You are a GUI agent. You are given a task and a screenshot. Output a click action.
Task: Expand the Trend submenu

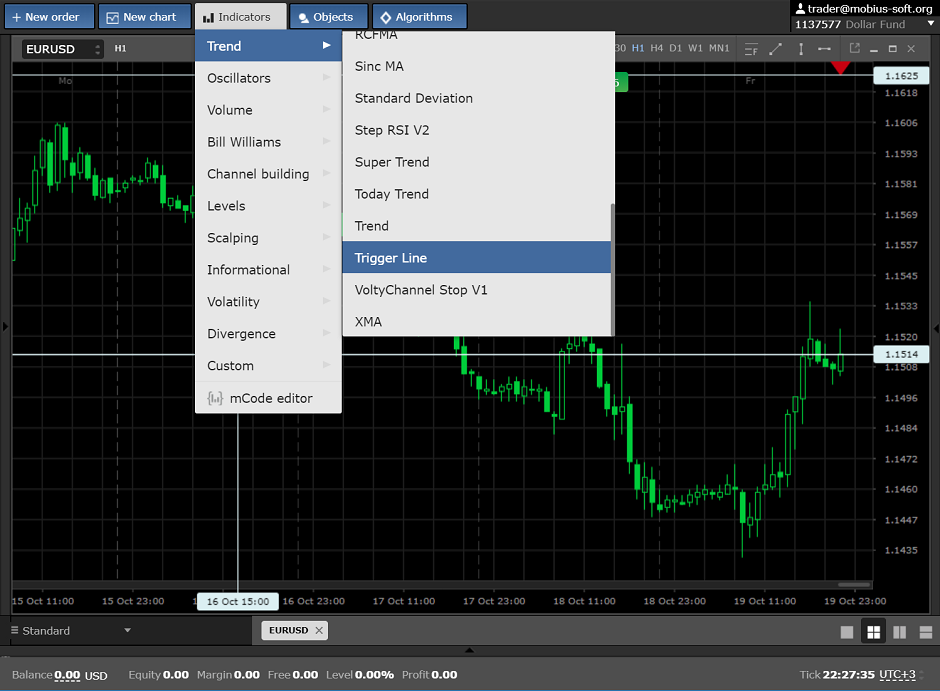269,46
